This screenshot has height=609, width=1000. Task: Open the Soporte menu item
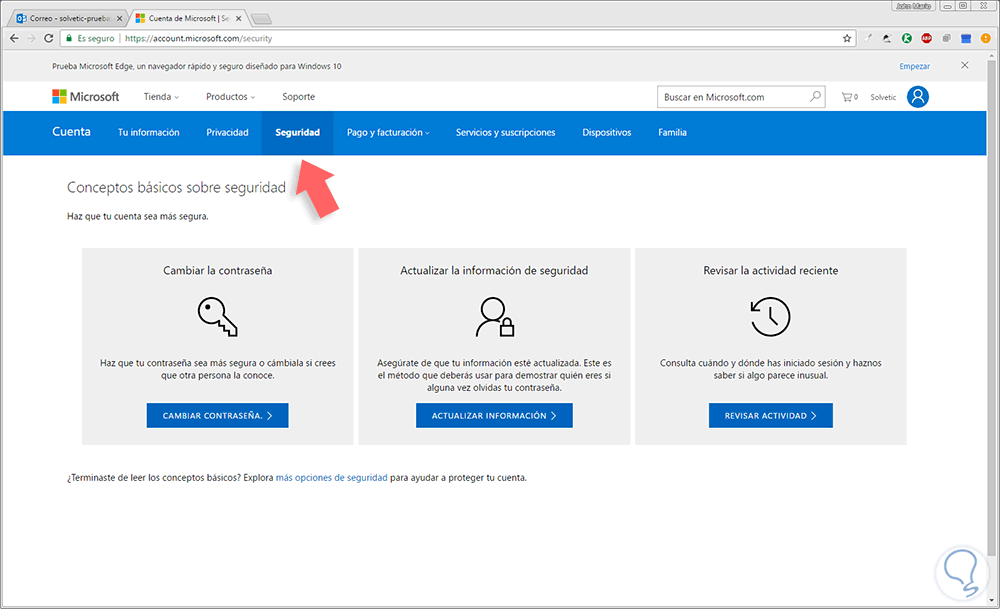pyautogui.click(x=298, y=97)
